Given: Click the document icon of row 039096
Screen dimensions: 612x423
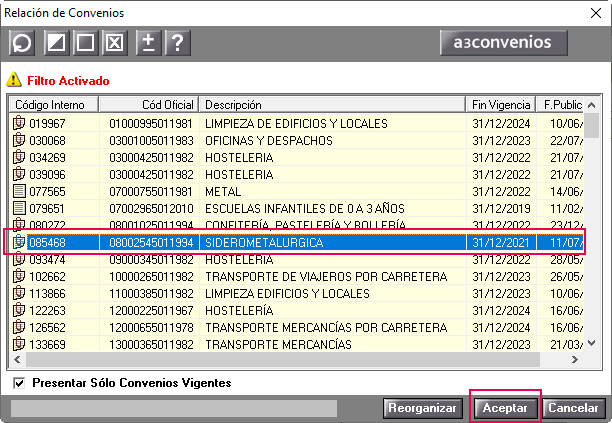Looking at the screenshot, I should 19,174.
